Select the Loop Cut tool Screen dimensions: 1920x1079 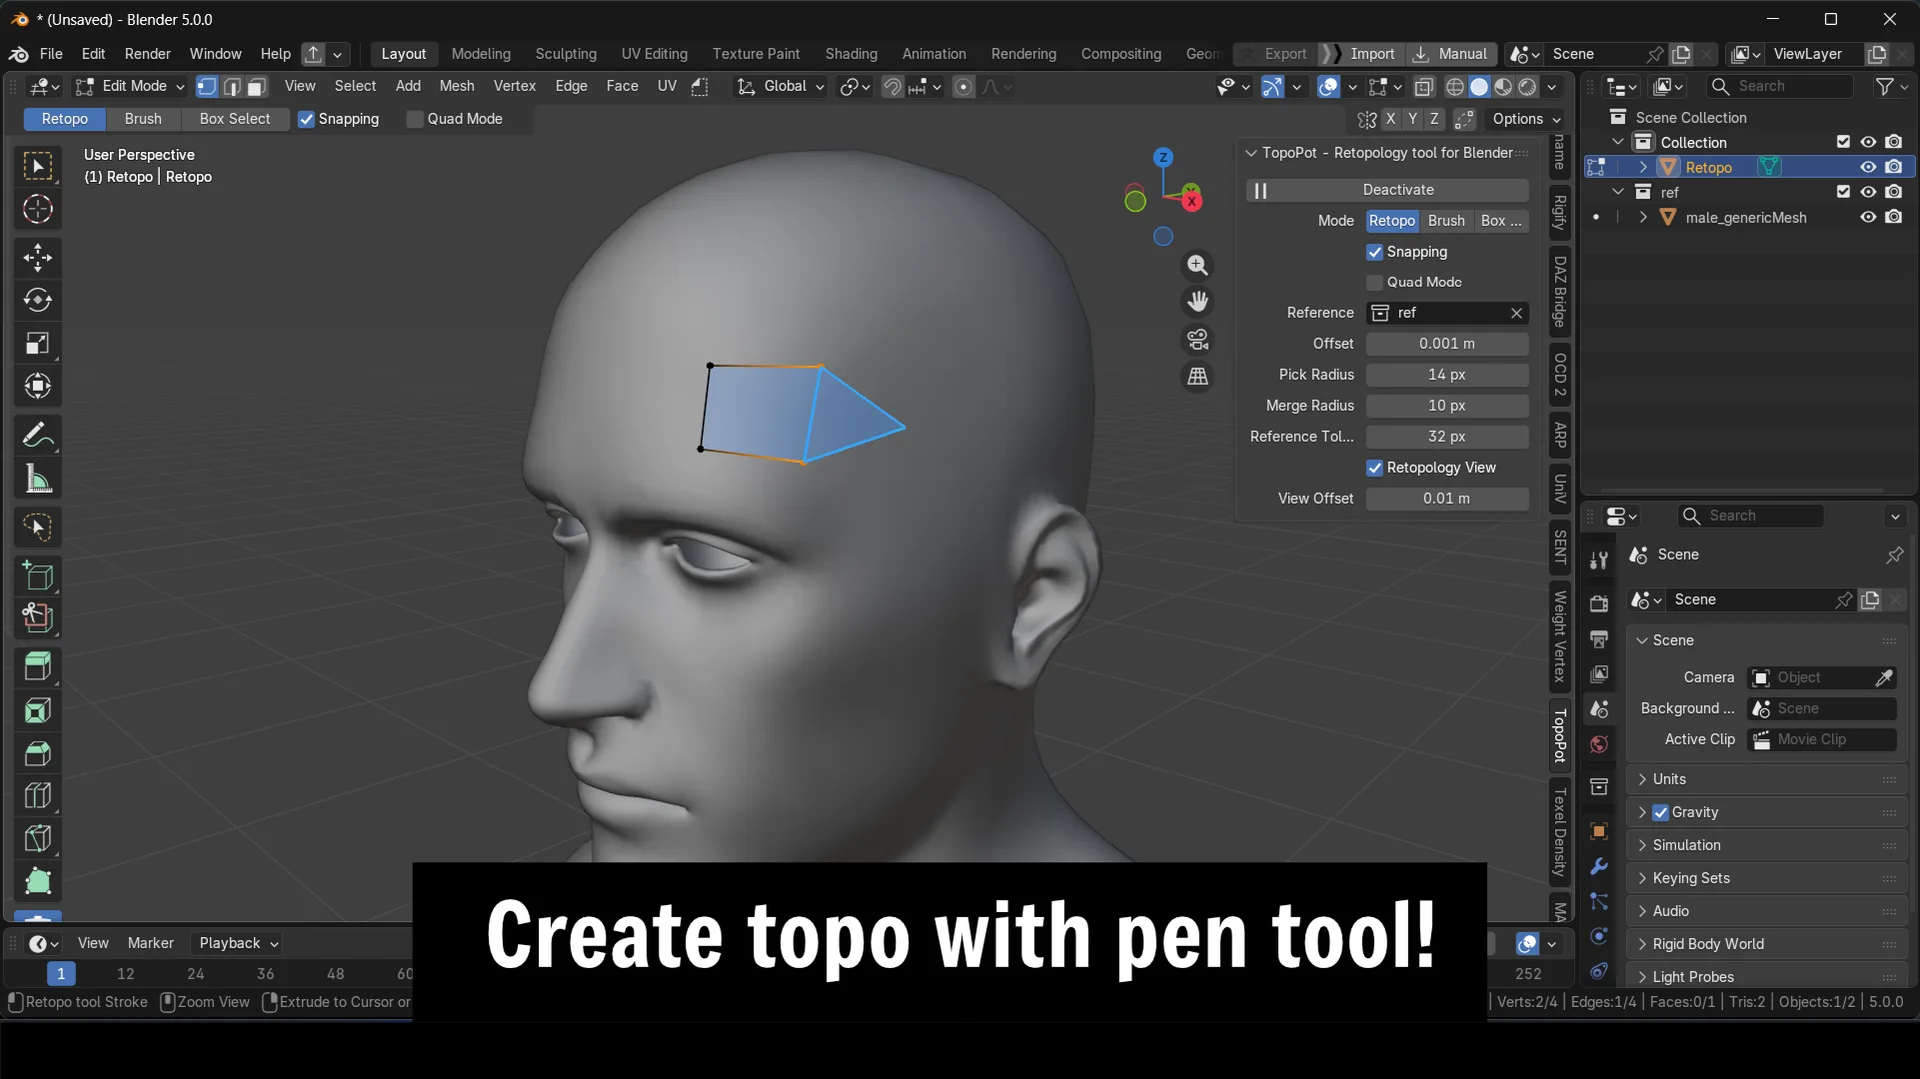pos(38,795)
